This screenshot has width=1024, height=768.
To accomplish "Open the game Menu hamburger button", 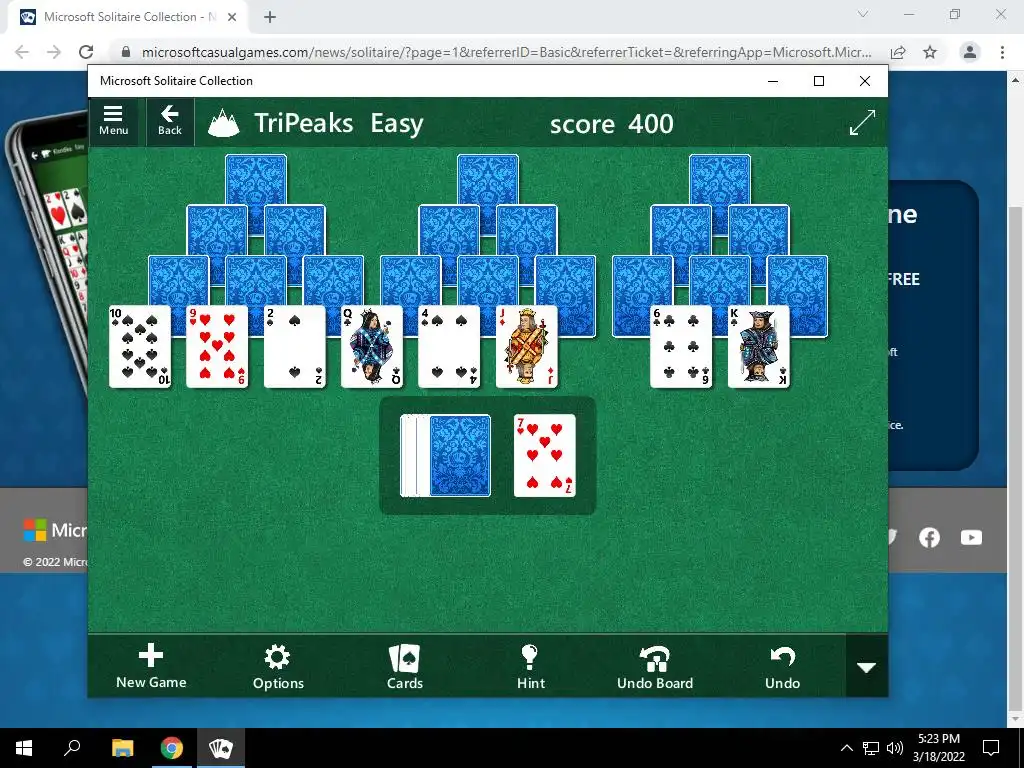I will pyautogui.click(x=113, y=121).
